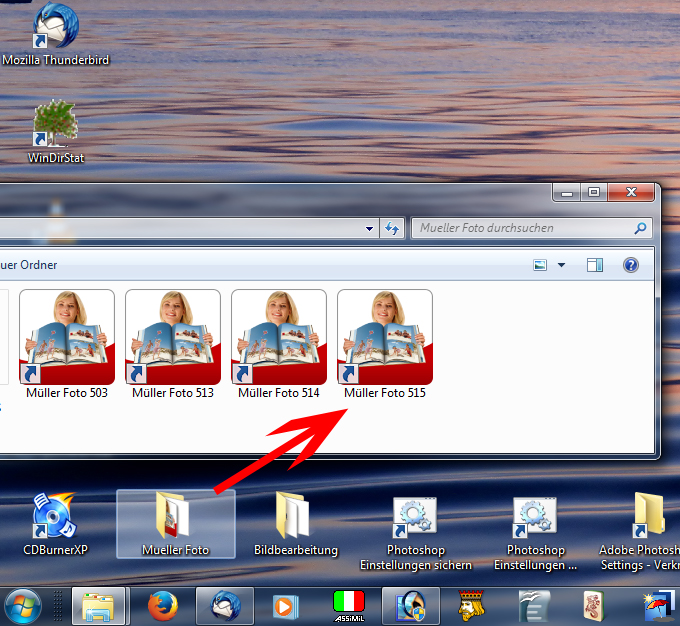Open the globe with shield taskbar icon
680x626 pixels.
[x=411, y=606]
